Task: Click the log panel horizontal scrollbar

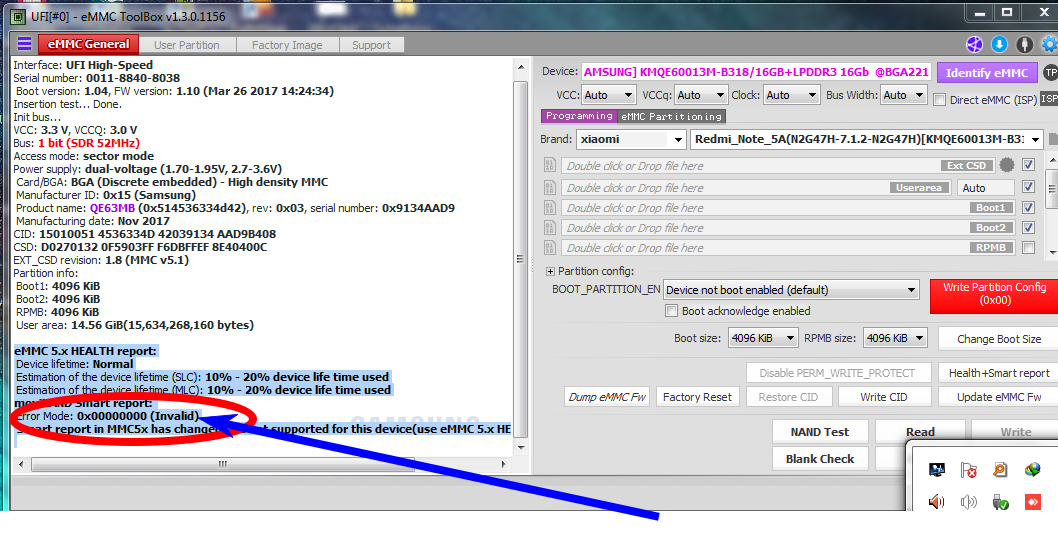Action: point(262,464)
